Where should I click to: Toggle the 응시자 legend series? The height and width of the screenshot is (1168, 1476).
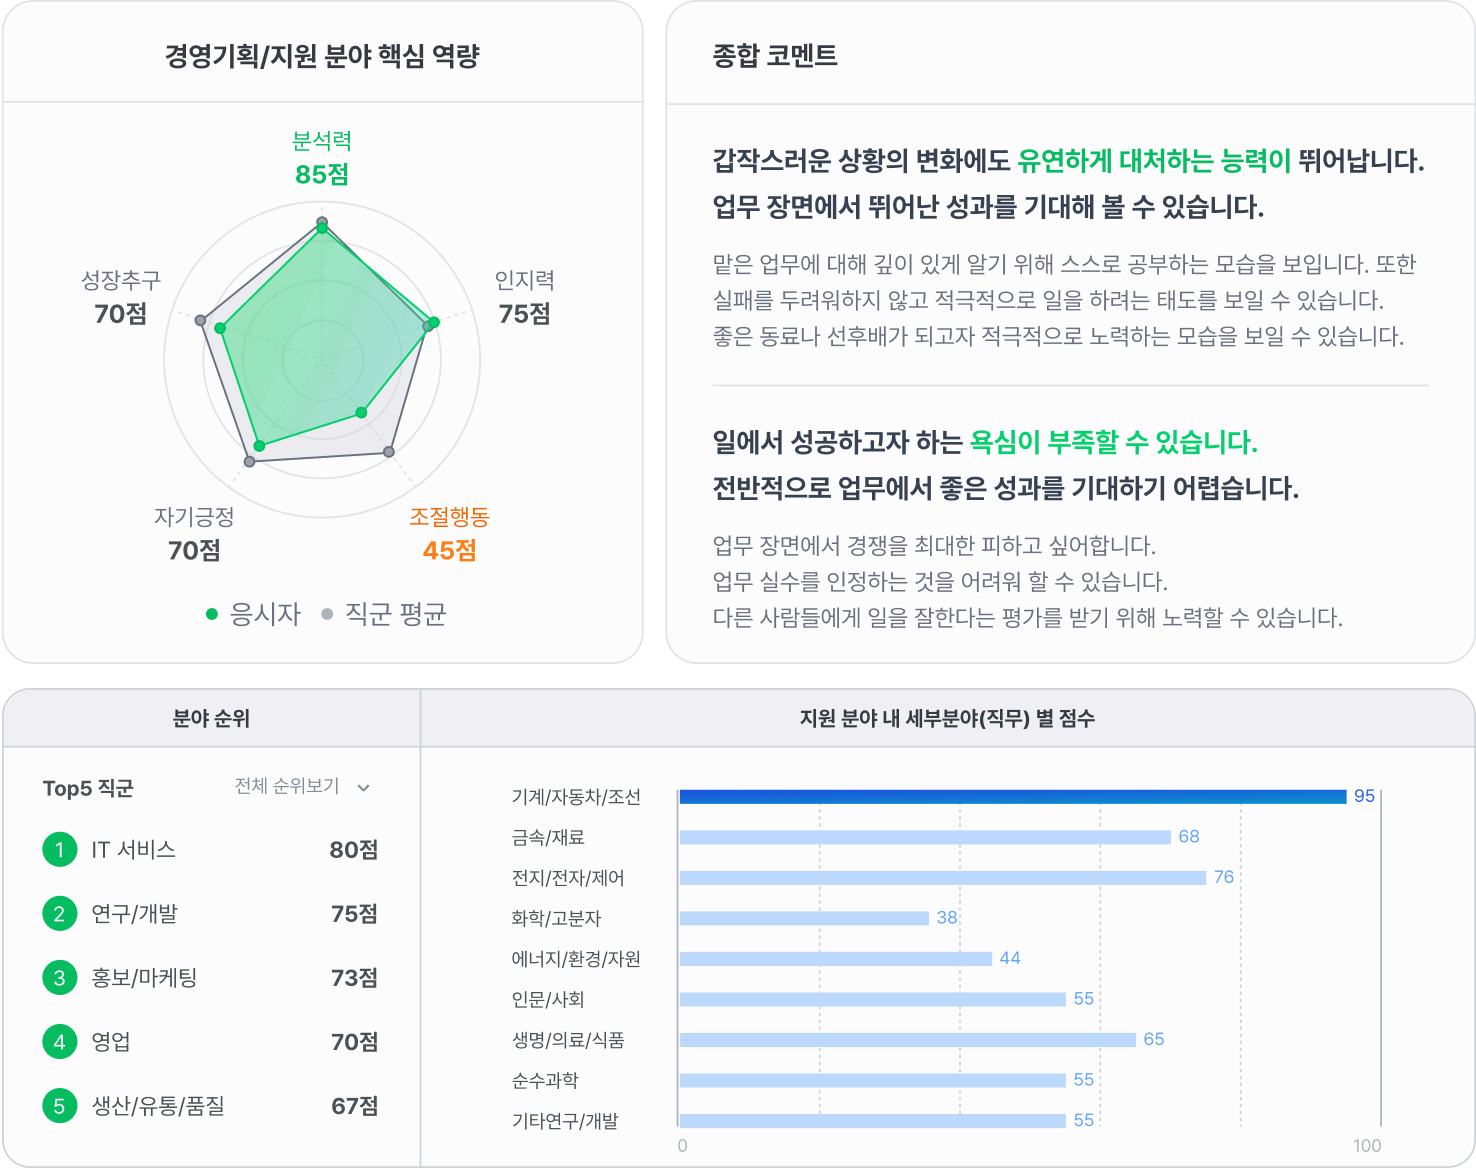click(265, 614)
